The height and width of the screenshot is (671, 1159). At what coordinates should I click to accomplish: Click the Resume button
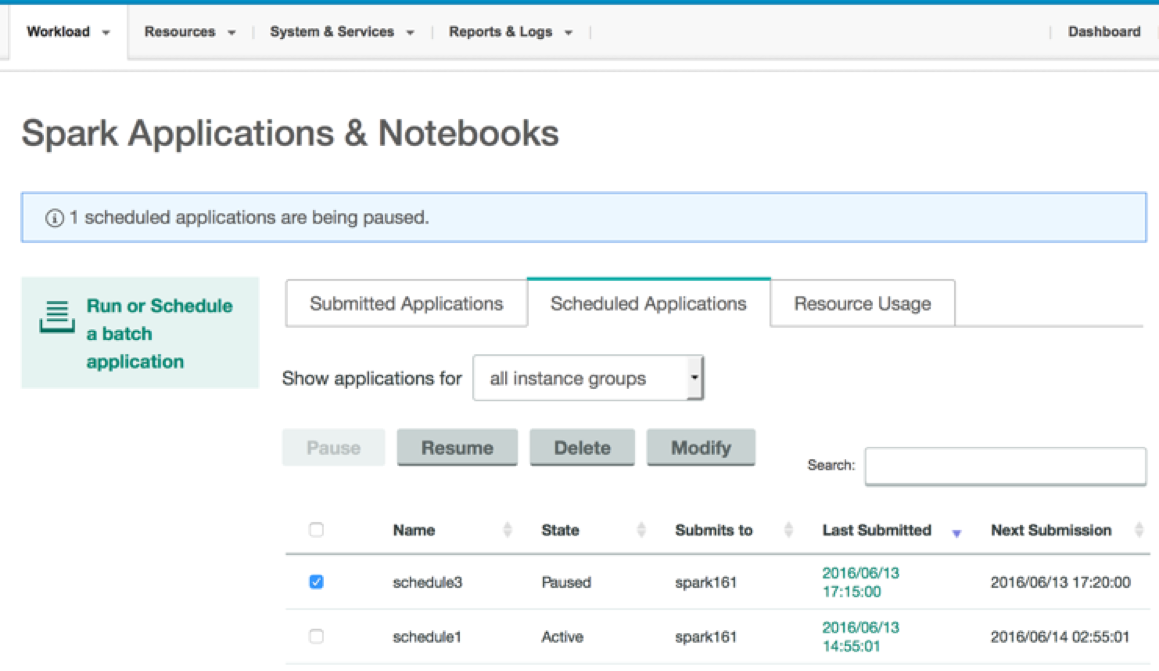click(x=457, y=448)
